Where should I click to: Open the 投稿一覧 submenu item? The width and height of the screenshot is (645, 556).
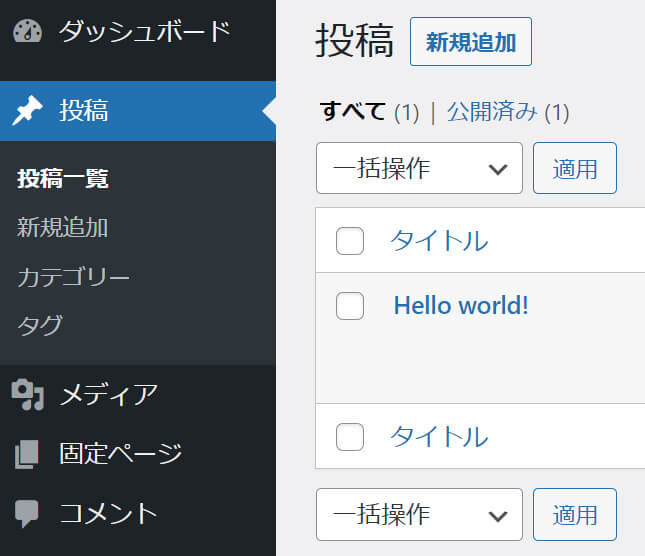(63, 179)
